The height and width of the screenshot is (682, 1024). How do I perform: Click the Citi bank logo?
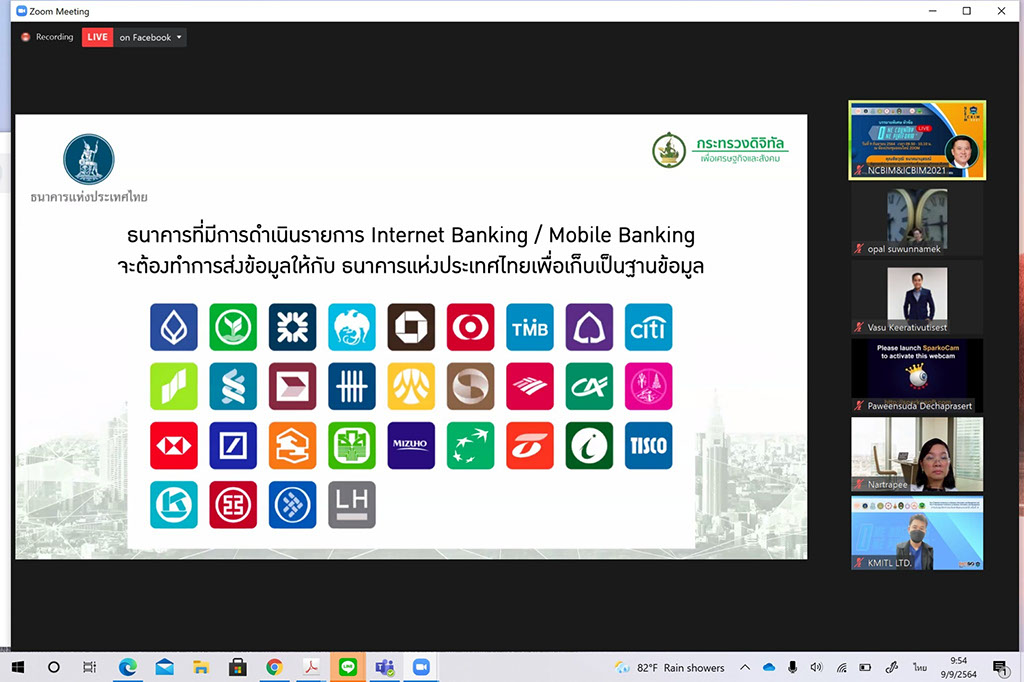coord(648,327)
